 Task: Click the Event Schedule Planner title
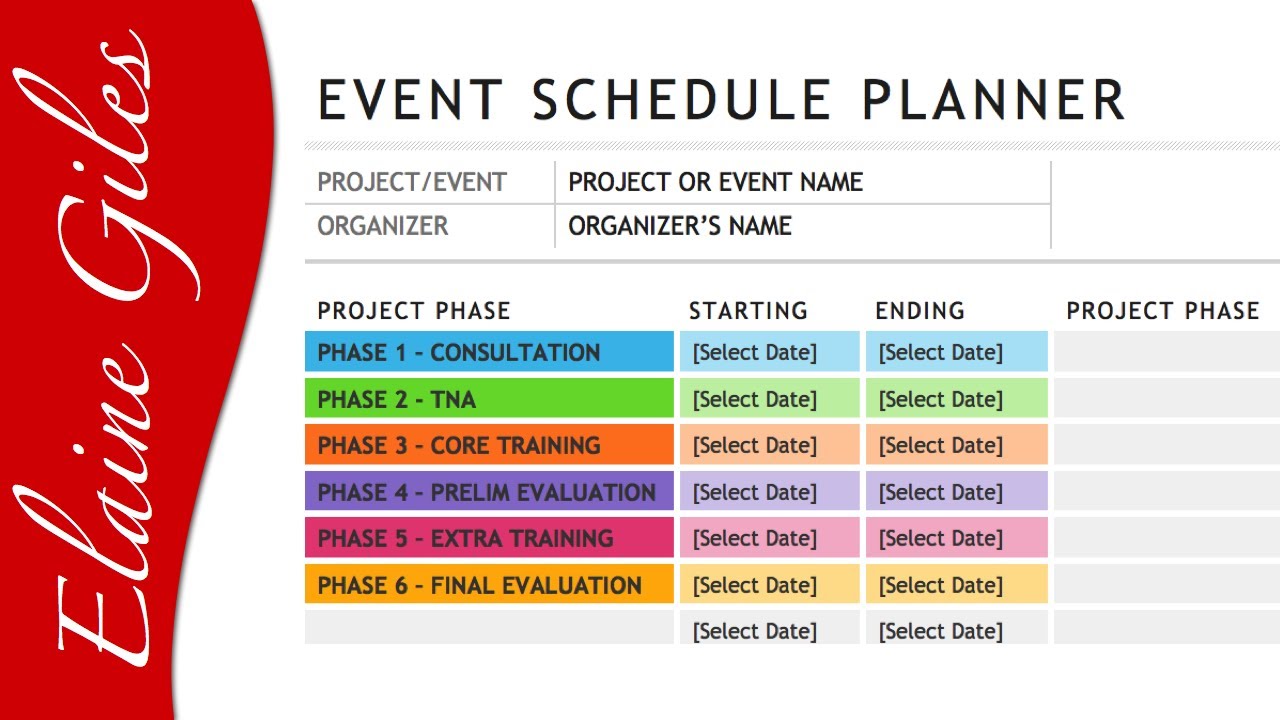pyautogui.click(x=721, y=100)
